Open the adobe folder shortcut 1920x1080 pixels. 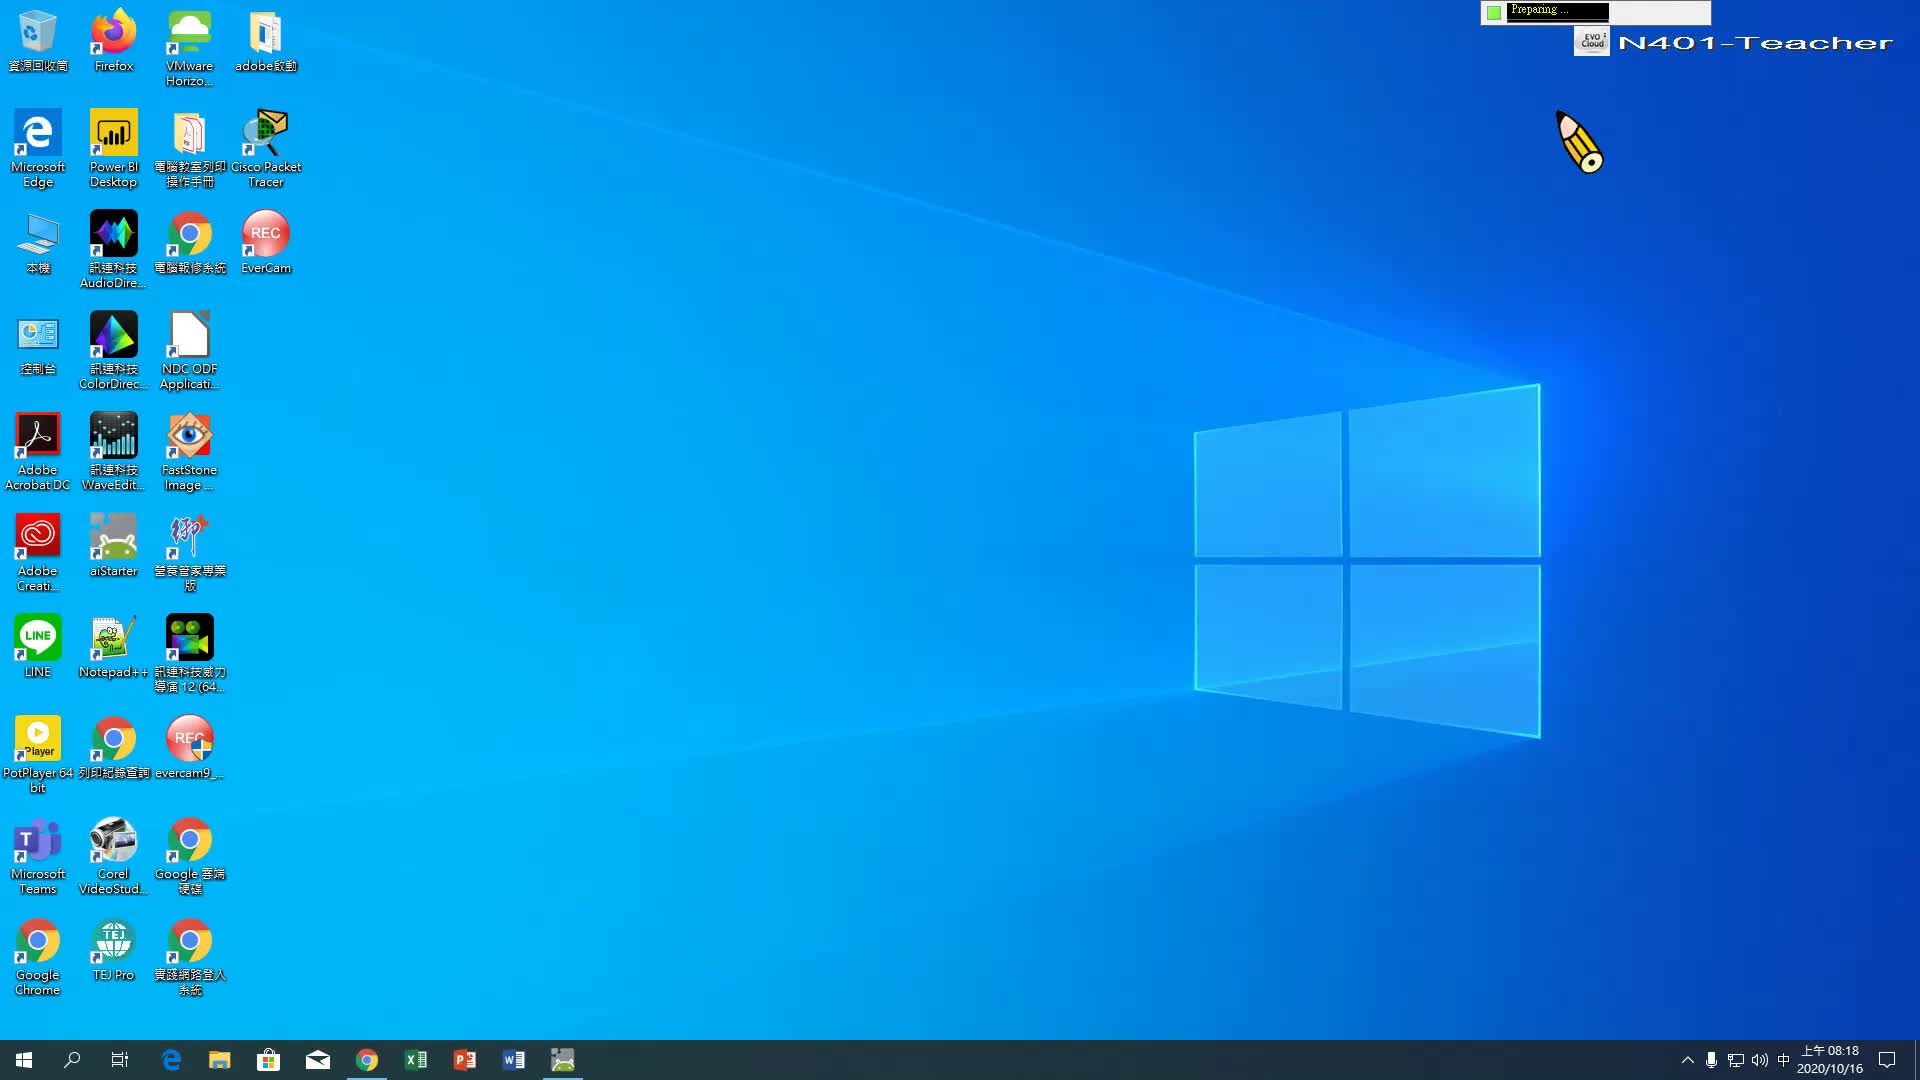point(265,42)
